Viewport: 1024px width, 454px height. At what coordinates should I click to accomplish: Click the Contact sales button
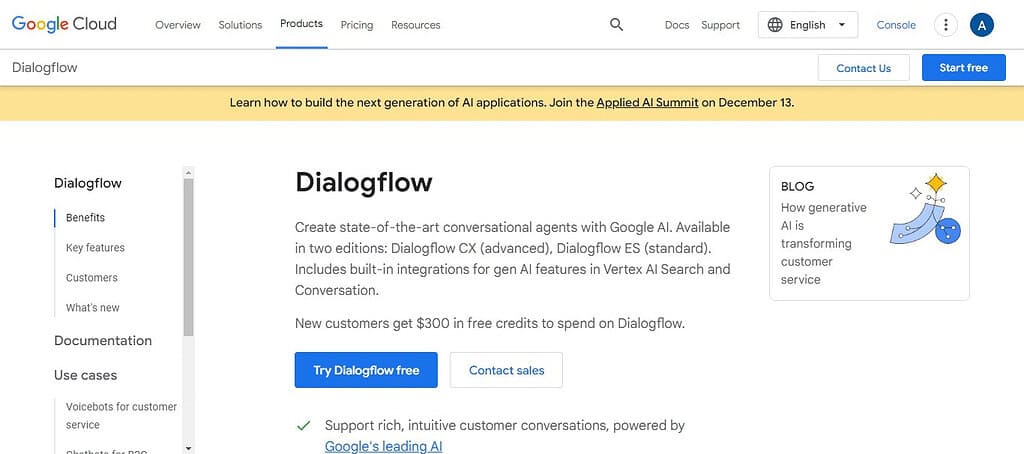tap(506, 370)
